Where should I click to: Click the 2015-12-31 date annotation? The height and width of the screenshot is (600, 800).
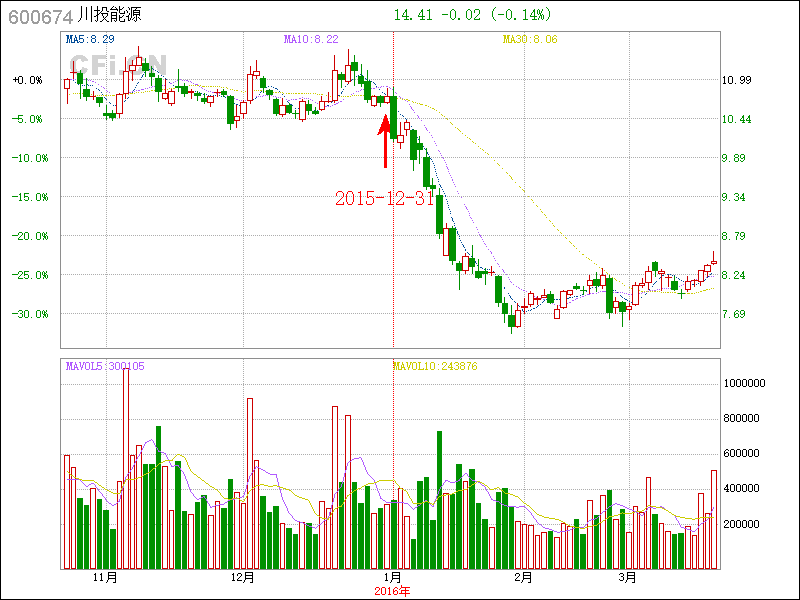pyautogui.click(x=384, y=198)
